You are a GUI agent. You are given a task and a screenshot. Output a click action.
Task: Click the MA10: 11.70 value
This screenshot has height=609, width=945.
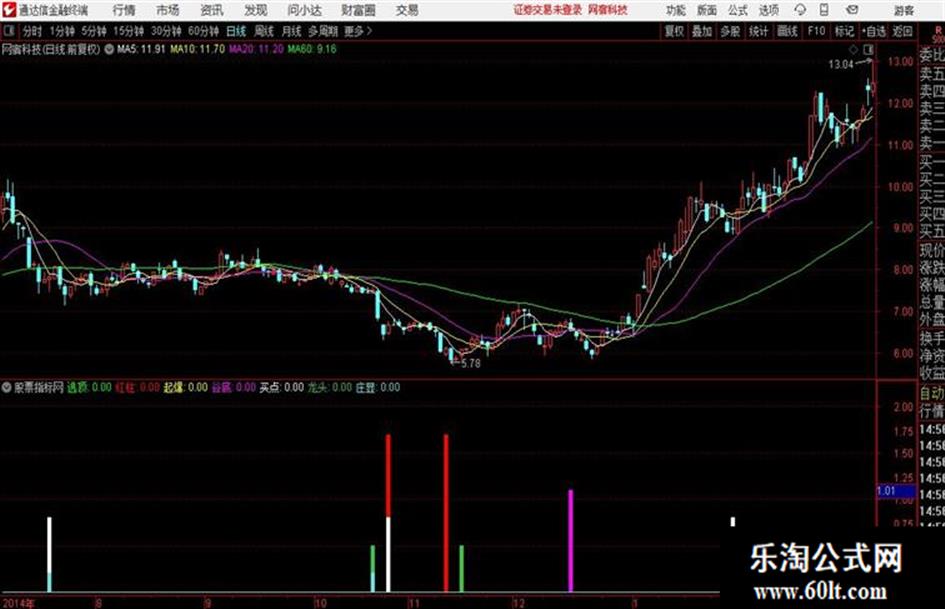coord(198,49)
